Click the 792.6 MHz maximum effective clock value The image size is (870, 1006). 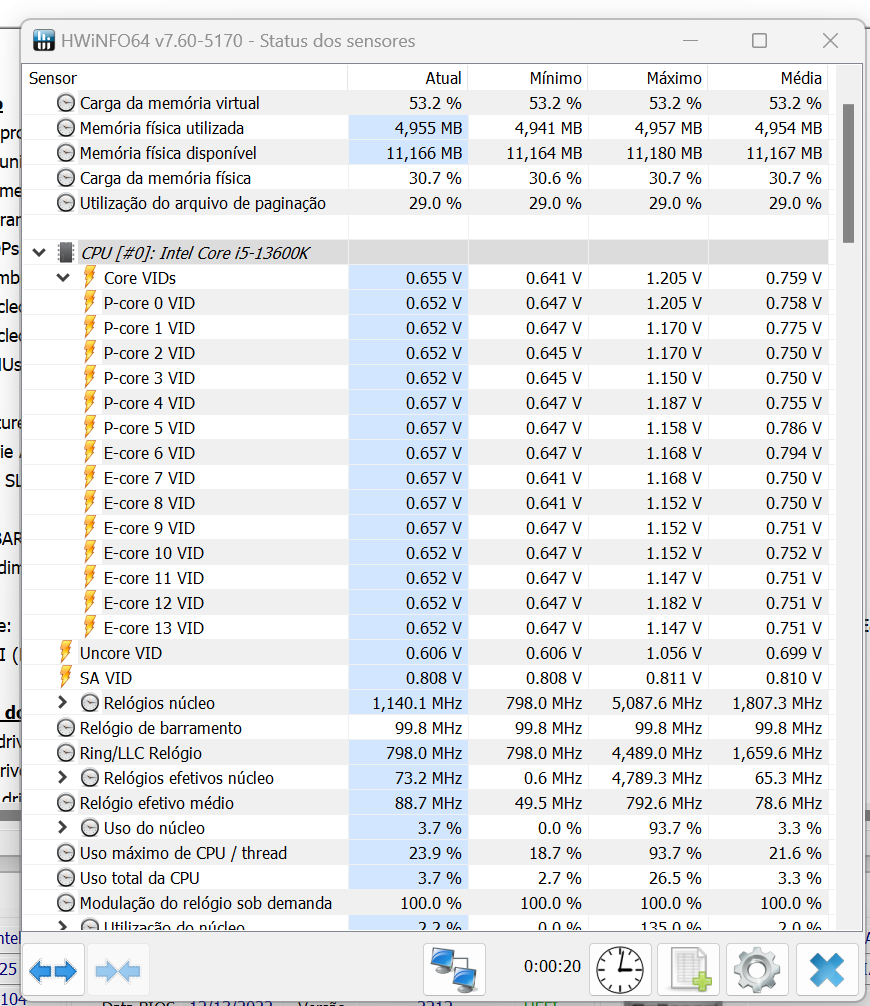coord(664,803)
